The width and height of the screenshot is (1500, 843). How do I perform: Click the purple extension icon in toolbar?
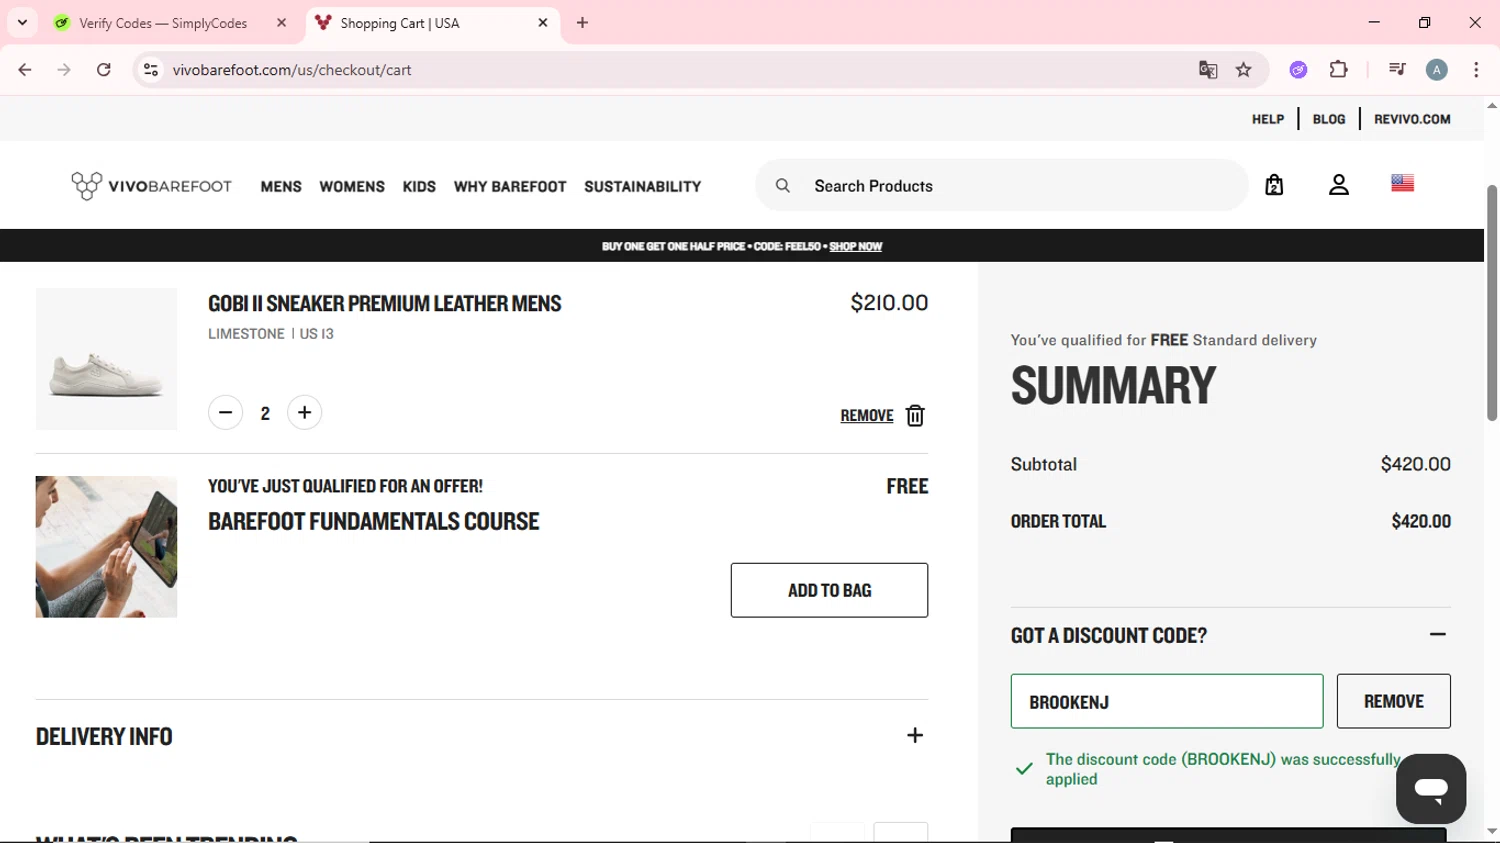point(1298,70)
